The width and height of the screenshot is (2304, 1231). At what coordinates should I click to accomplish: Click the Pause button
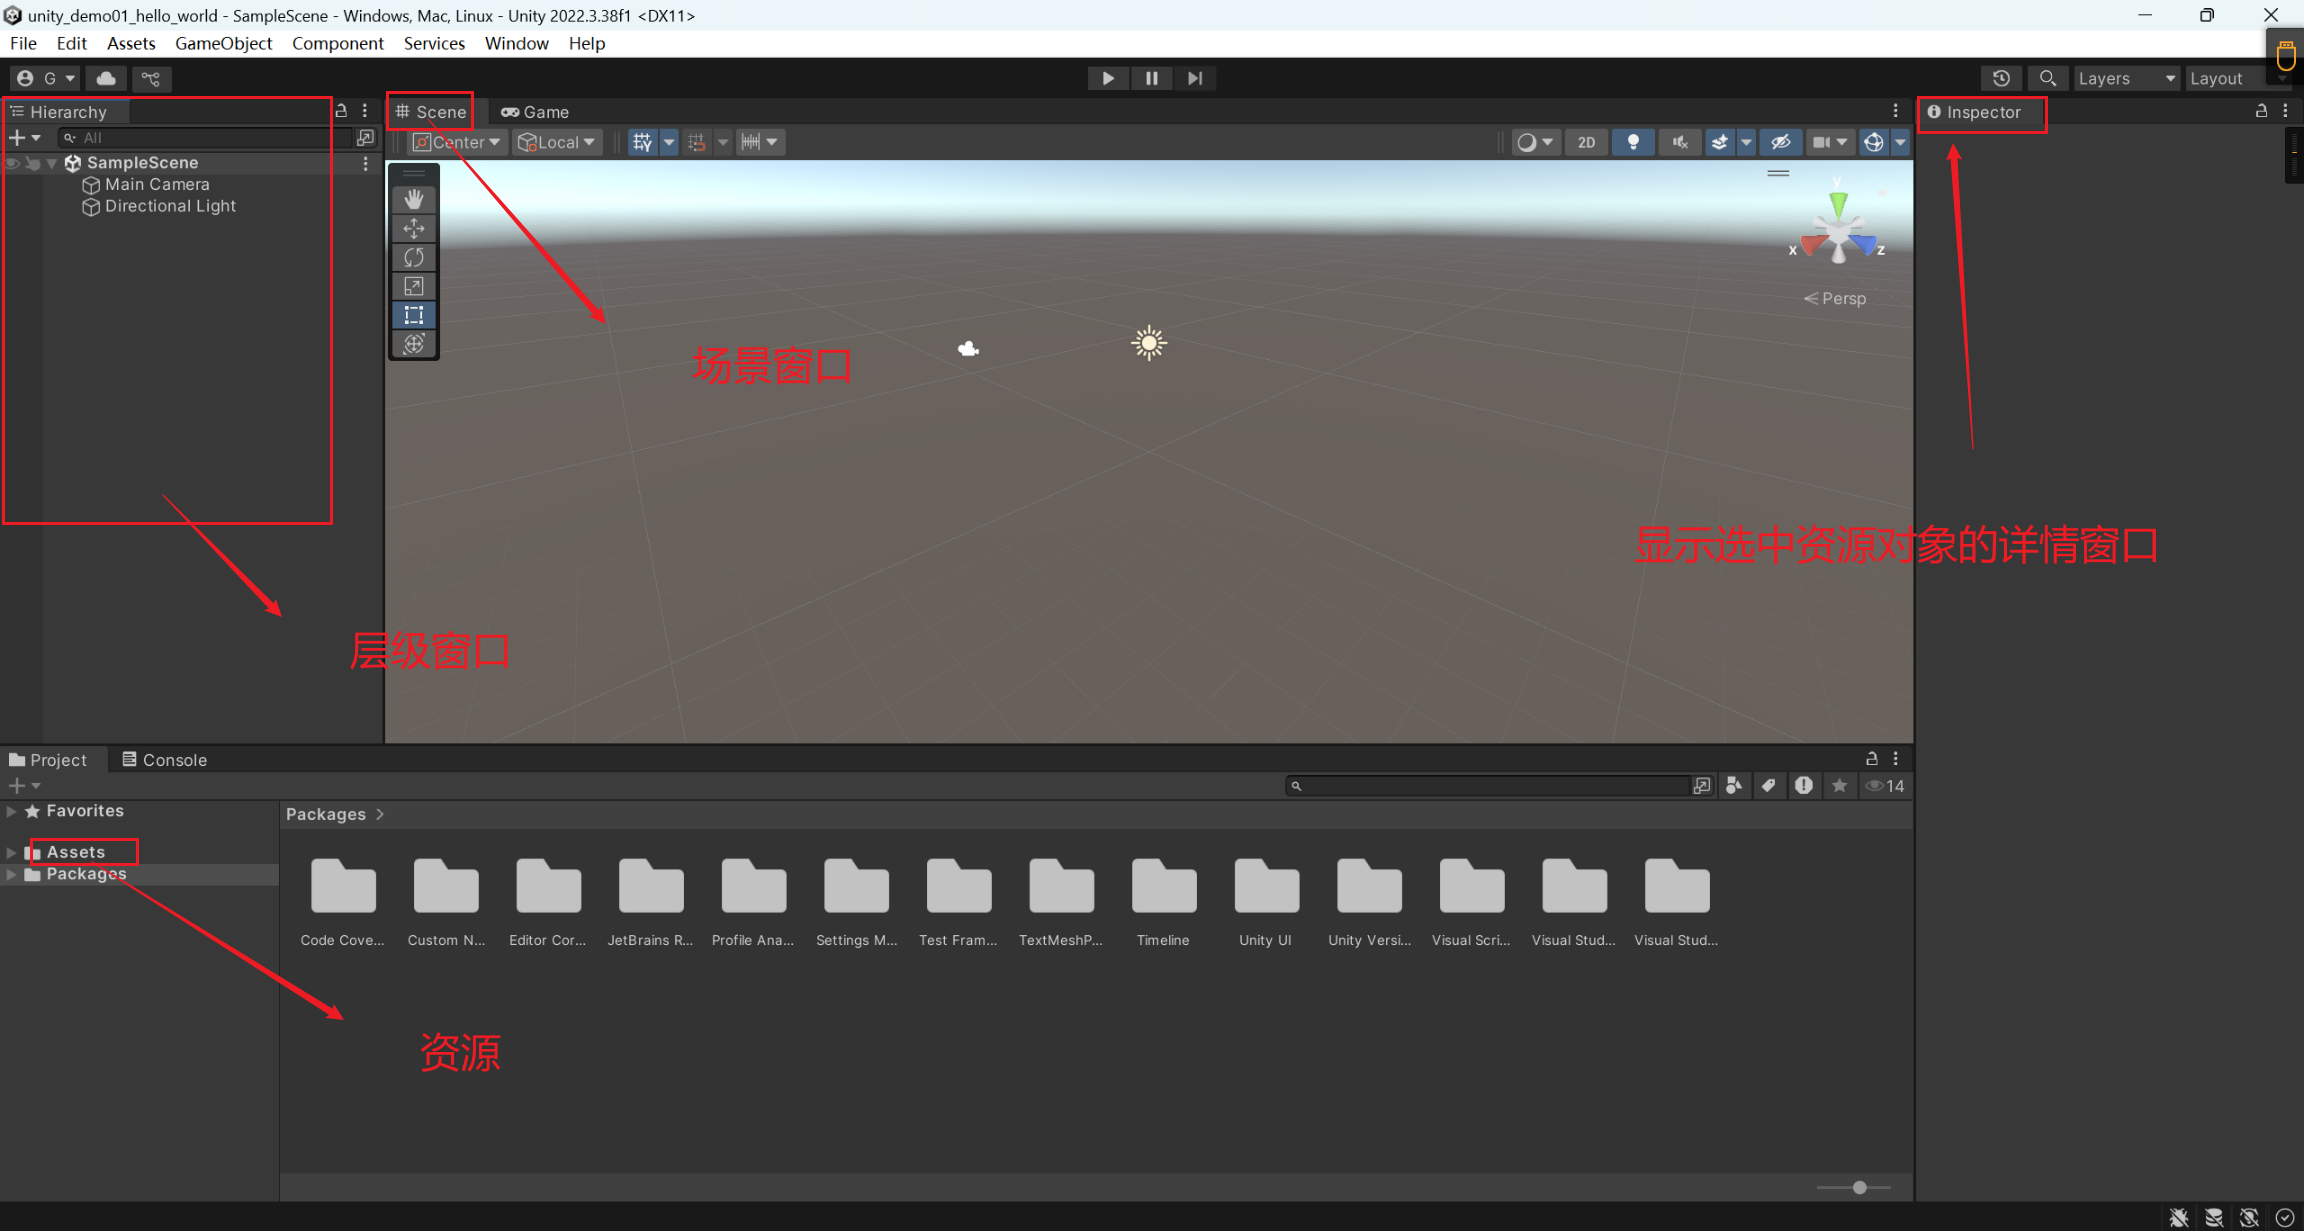1151,78
